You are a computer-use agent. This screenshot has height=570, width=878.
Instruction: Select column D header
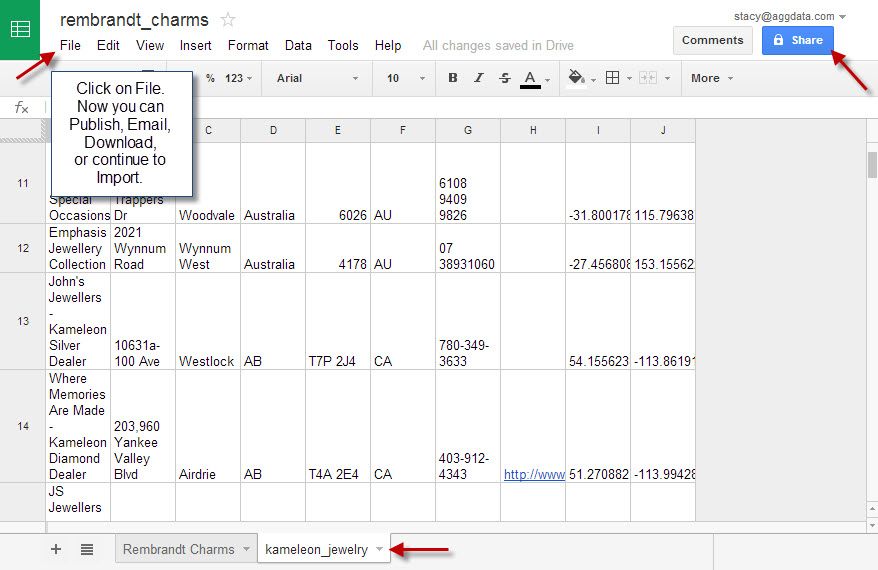273,130
